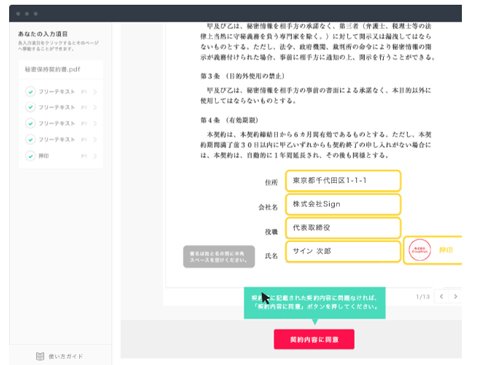Go to the next document page
This screenshot has height=365, width=490.
click(x=455, y=296)
